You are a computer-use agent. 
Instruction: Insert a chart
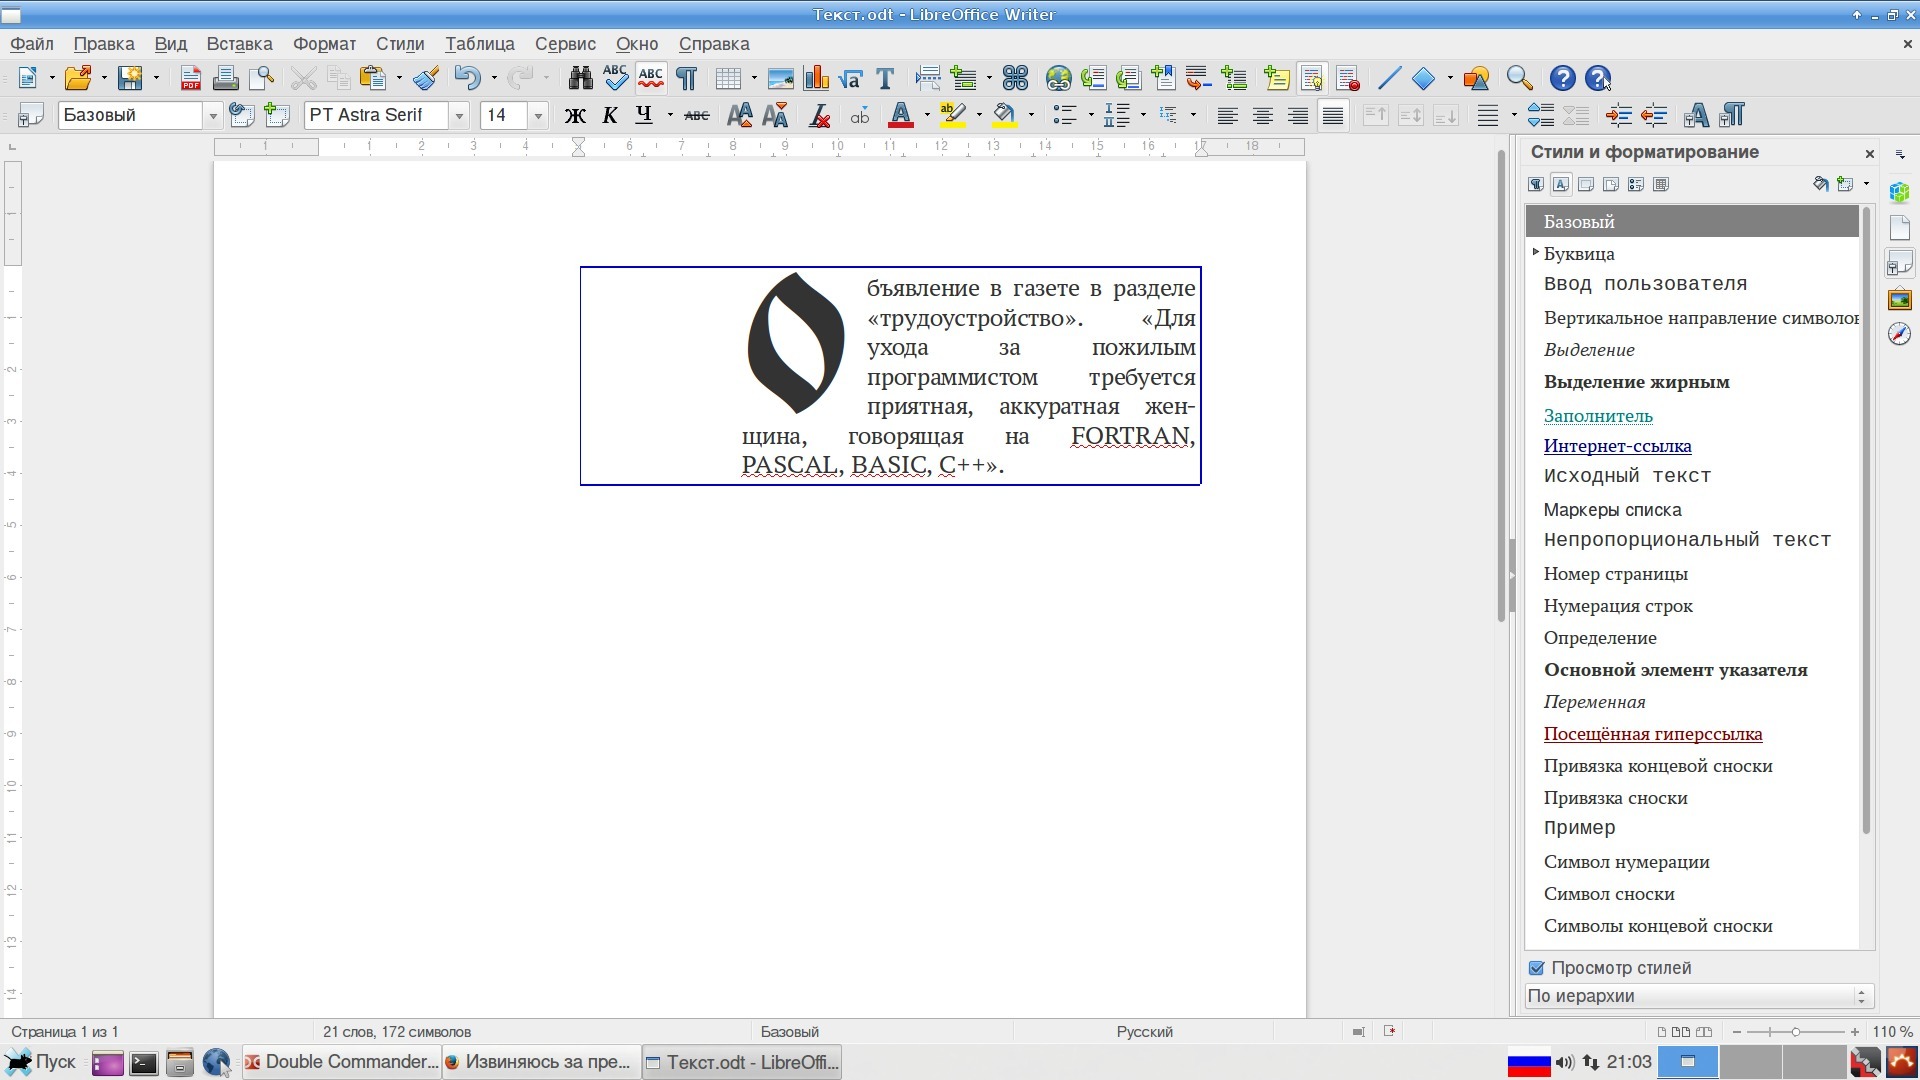coord(816,78)
